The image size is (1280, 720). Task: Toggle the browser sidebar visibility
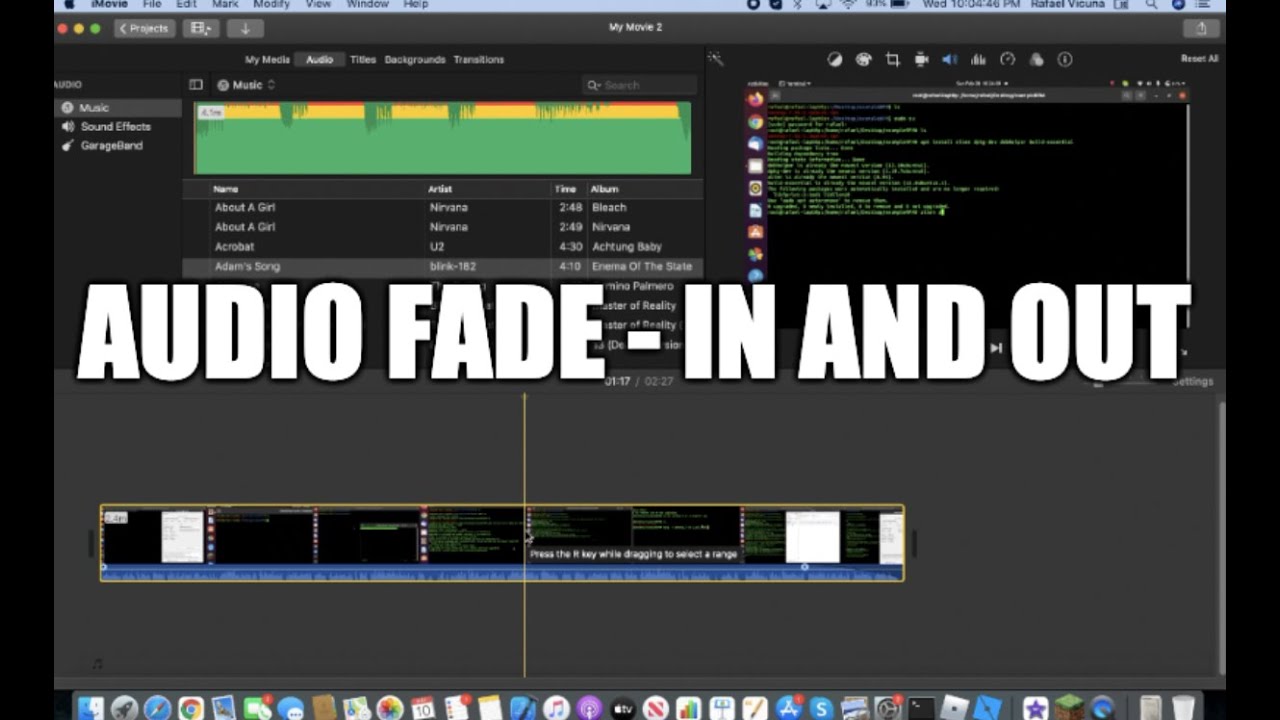[196, 85]
